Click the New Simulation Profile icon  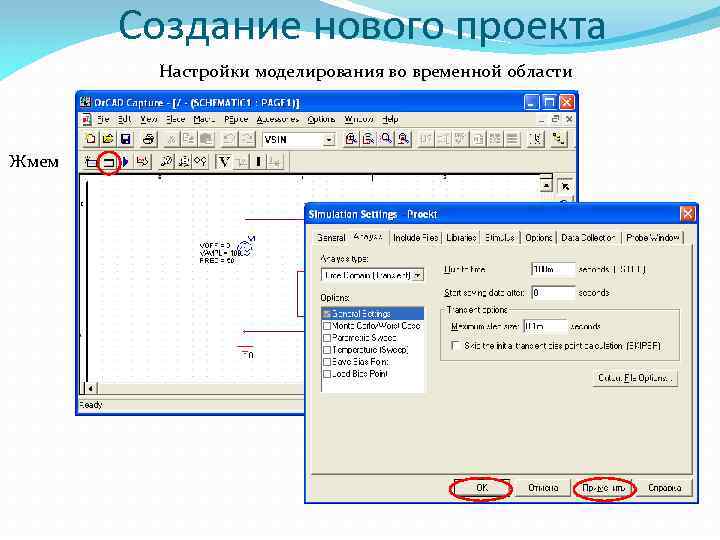91,162
